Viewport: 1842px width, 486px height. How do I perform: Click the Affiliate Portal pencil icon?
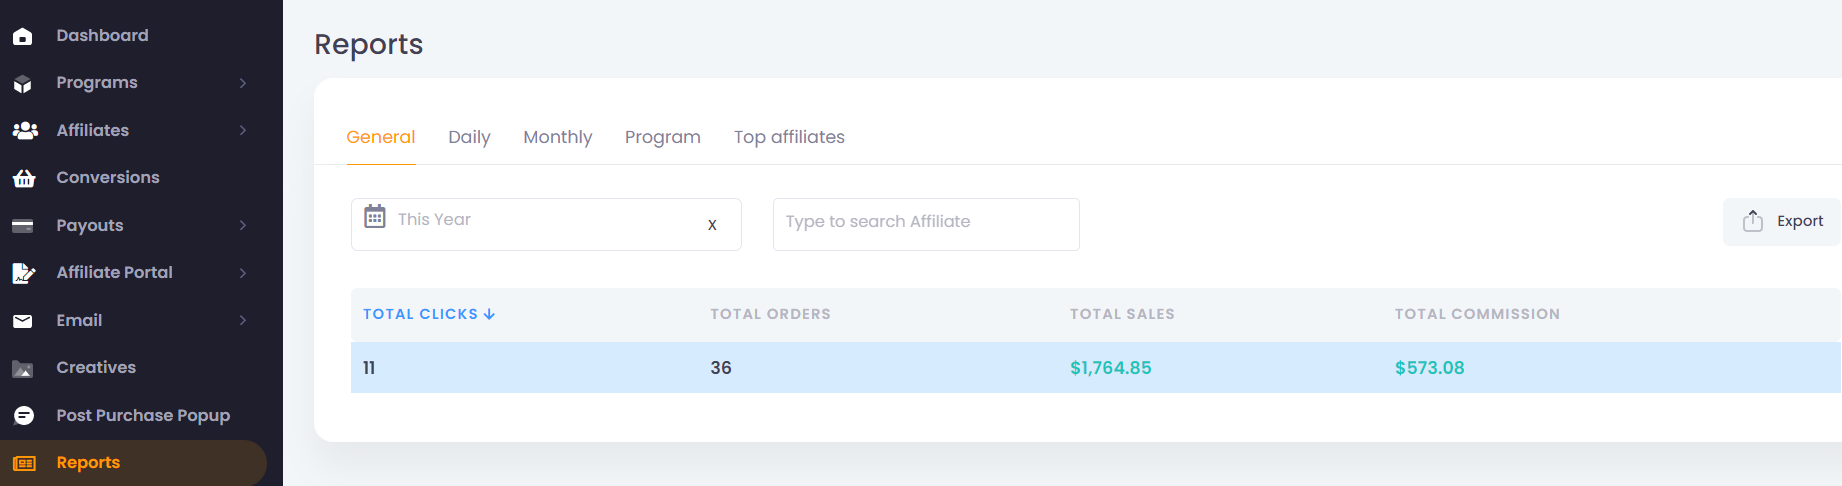pyautogui.click(x=24, y=273)
